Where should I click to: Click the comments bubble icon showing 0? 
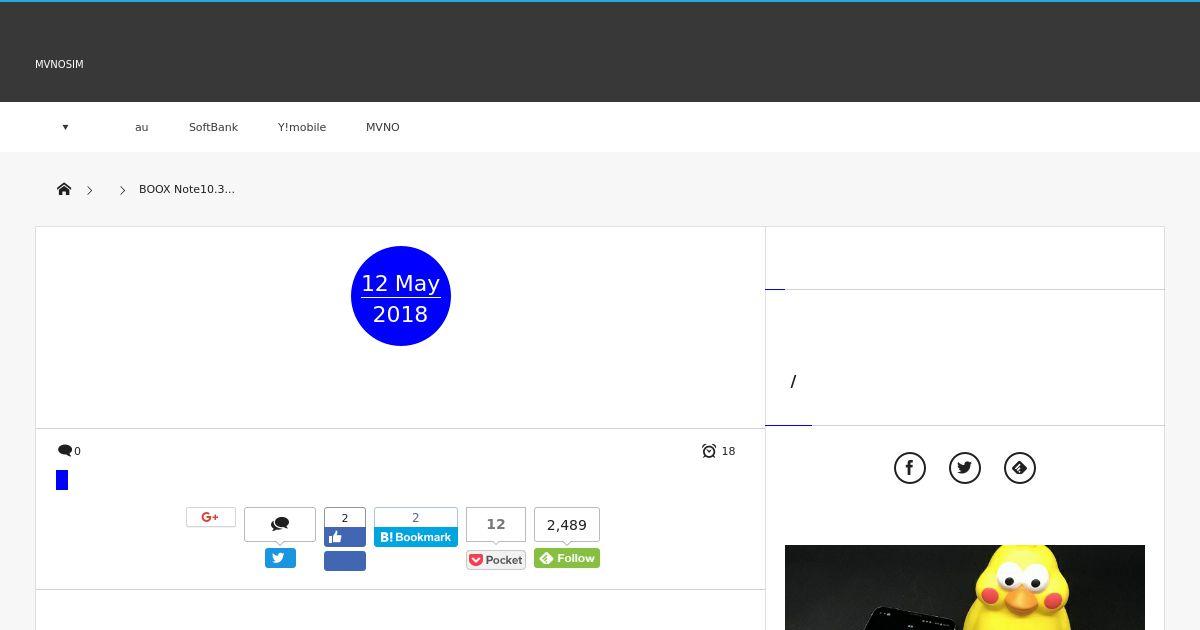tap(65, 451)
